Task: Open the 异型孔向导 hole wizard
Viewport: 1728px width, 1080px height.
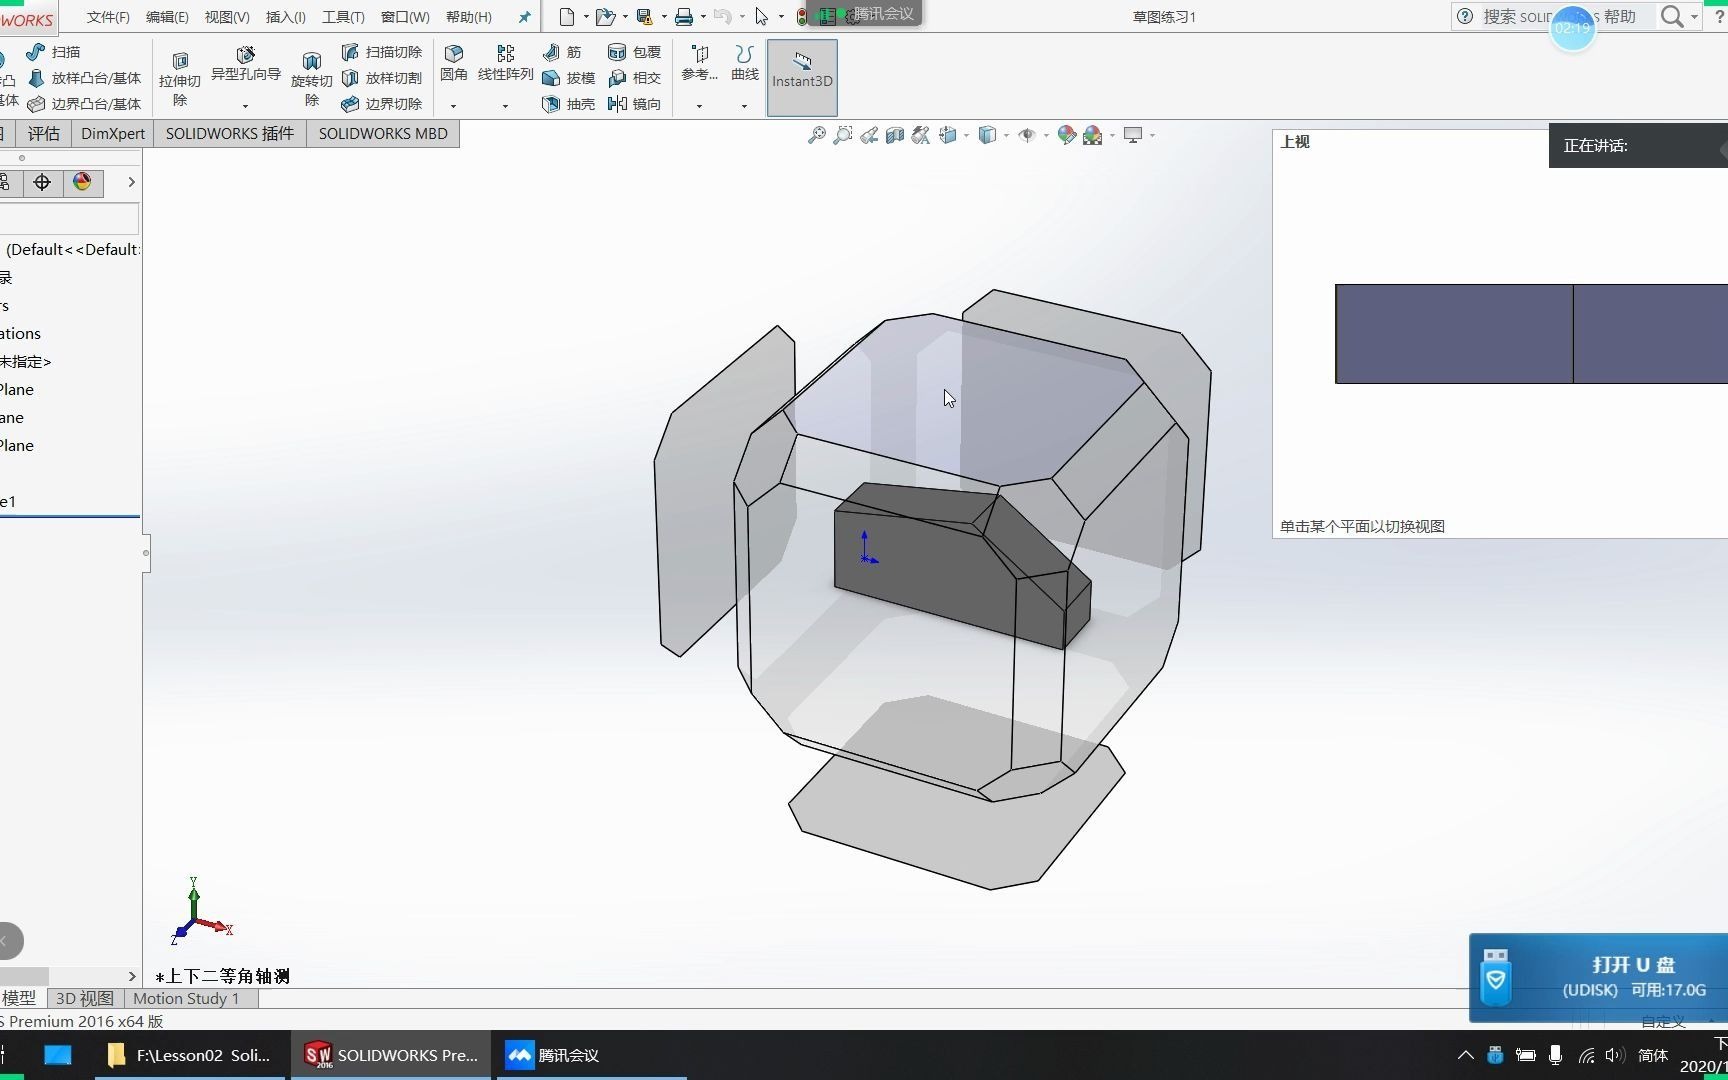Action: (x=245, y=64)
